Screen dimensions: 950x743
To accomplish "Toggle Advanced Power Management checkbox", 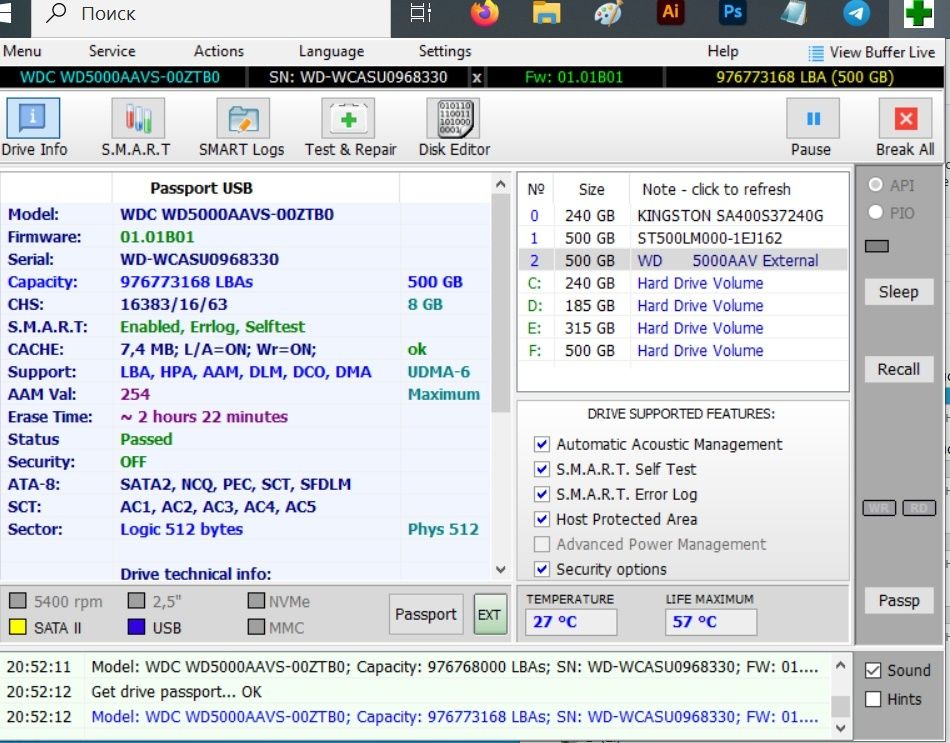I will pos(542,544).
